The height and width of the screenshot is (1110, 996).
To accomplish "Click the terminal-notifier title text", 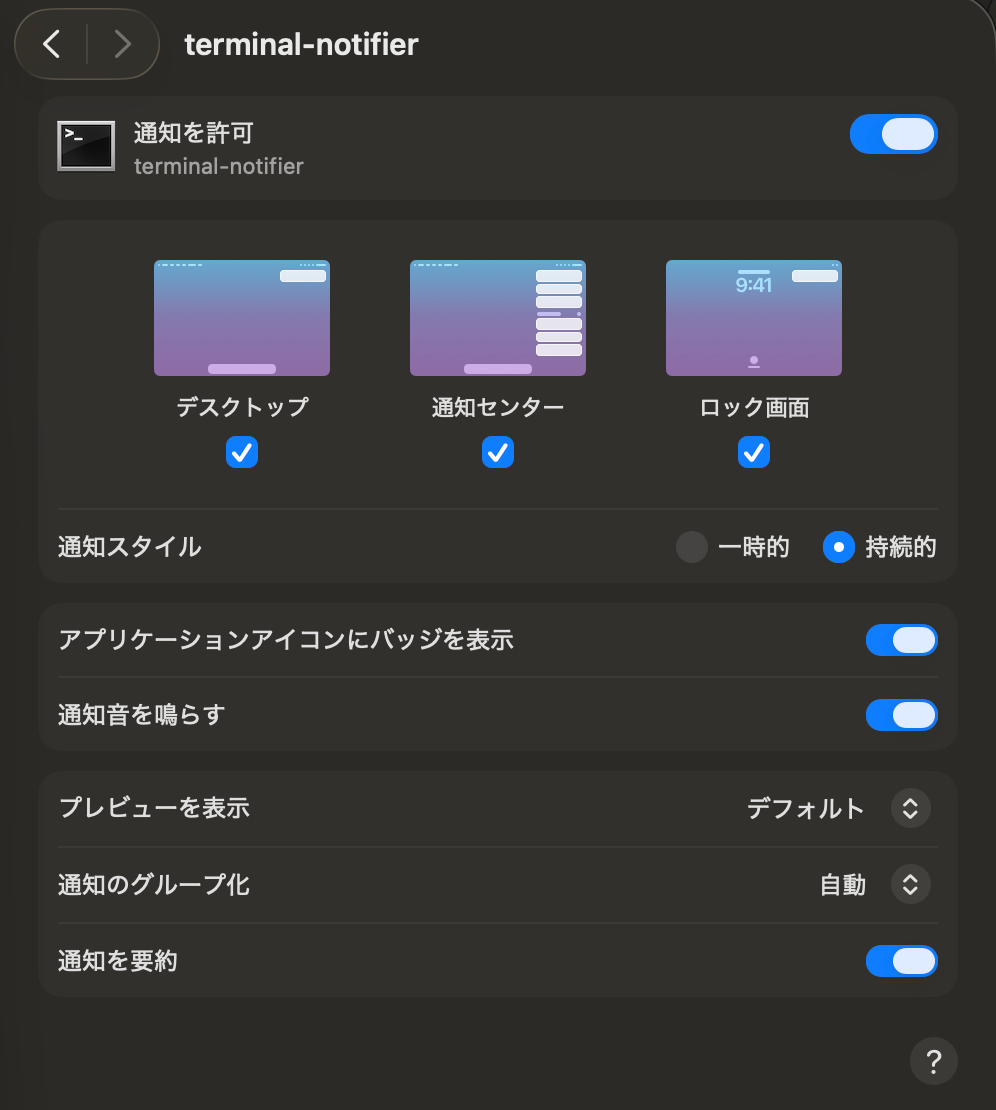I will click(x=302, y=44).
